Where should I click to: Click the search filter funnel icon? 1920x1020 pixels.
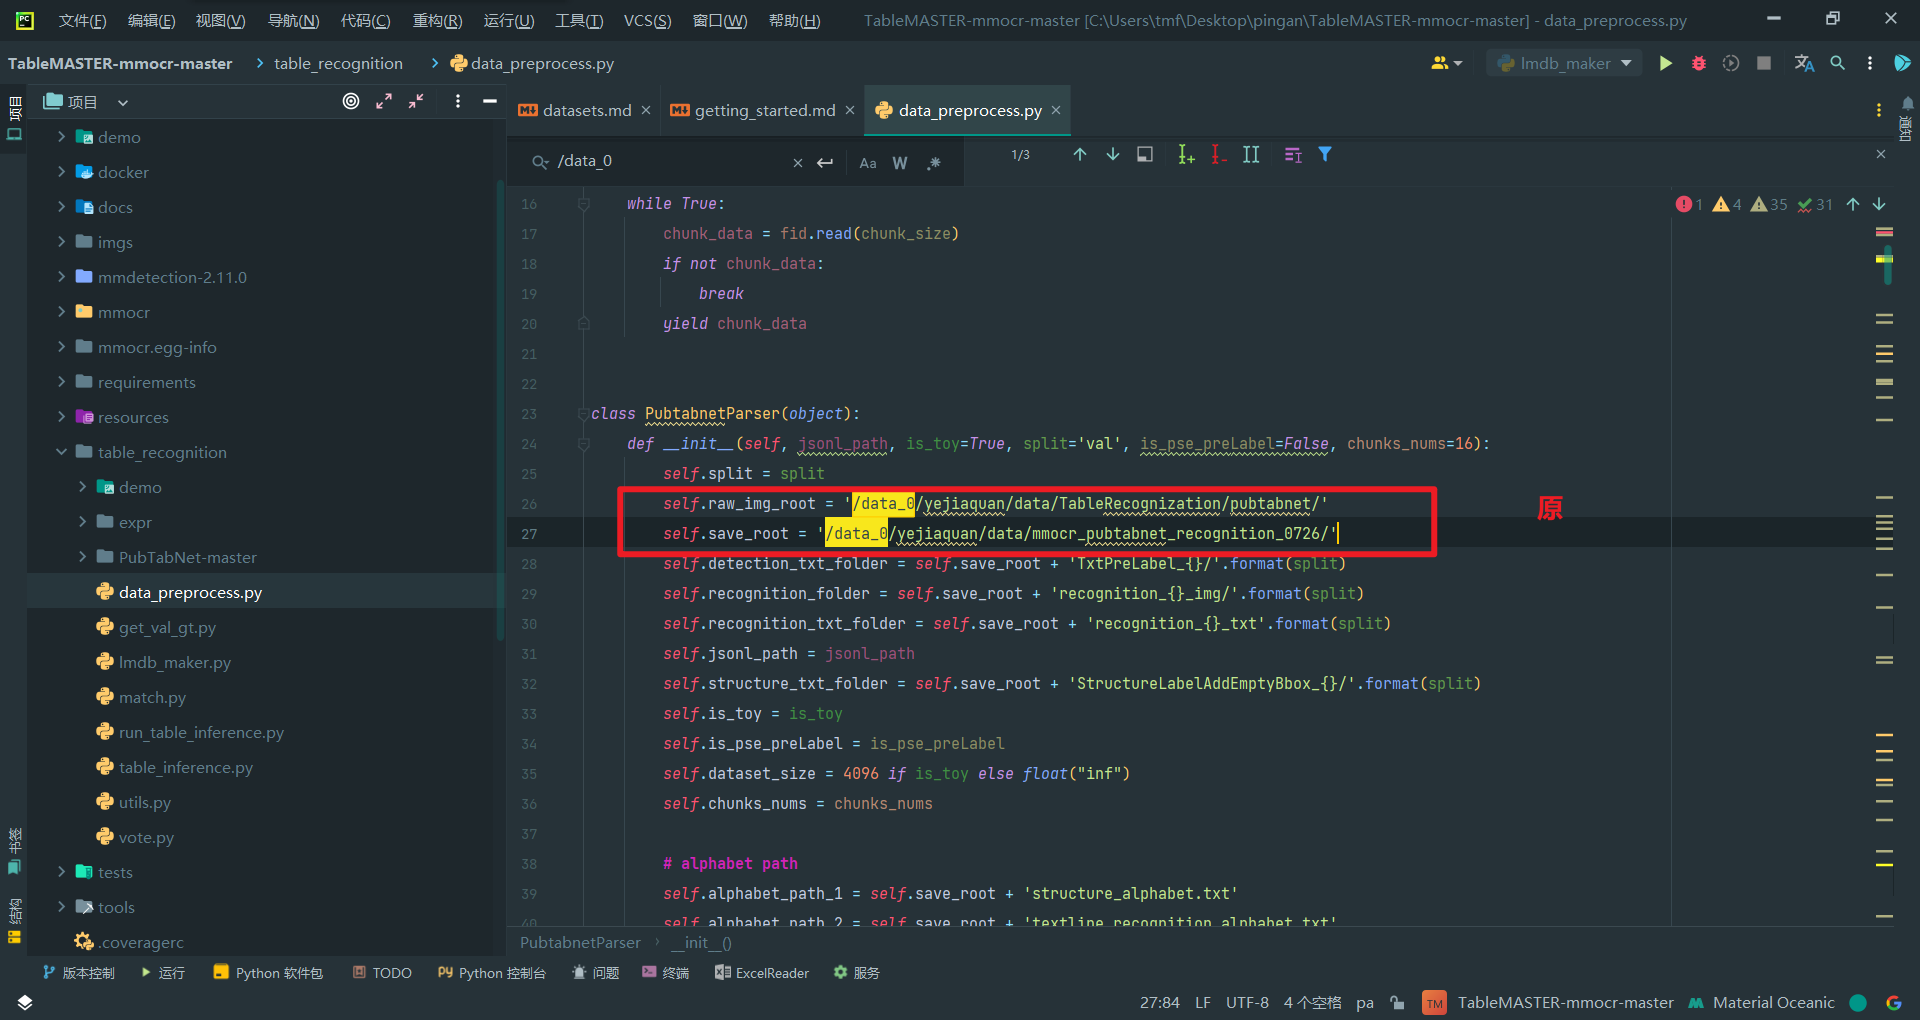coord(1325,155)
